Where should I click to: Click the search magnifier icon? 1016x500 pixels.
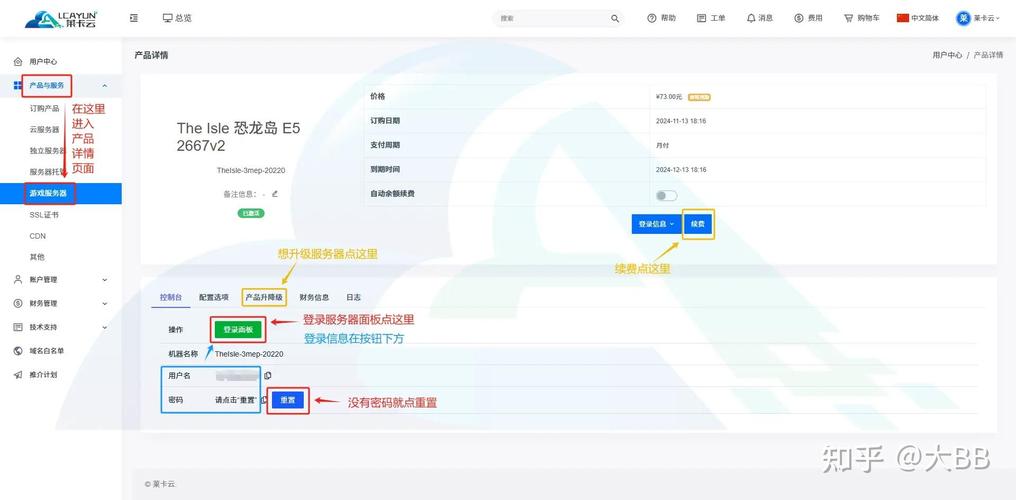point(614,19)
